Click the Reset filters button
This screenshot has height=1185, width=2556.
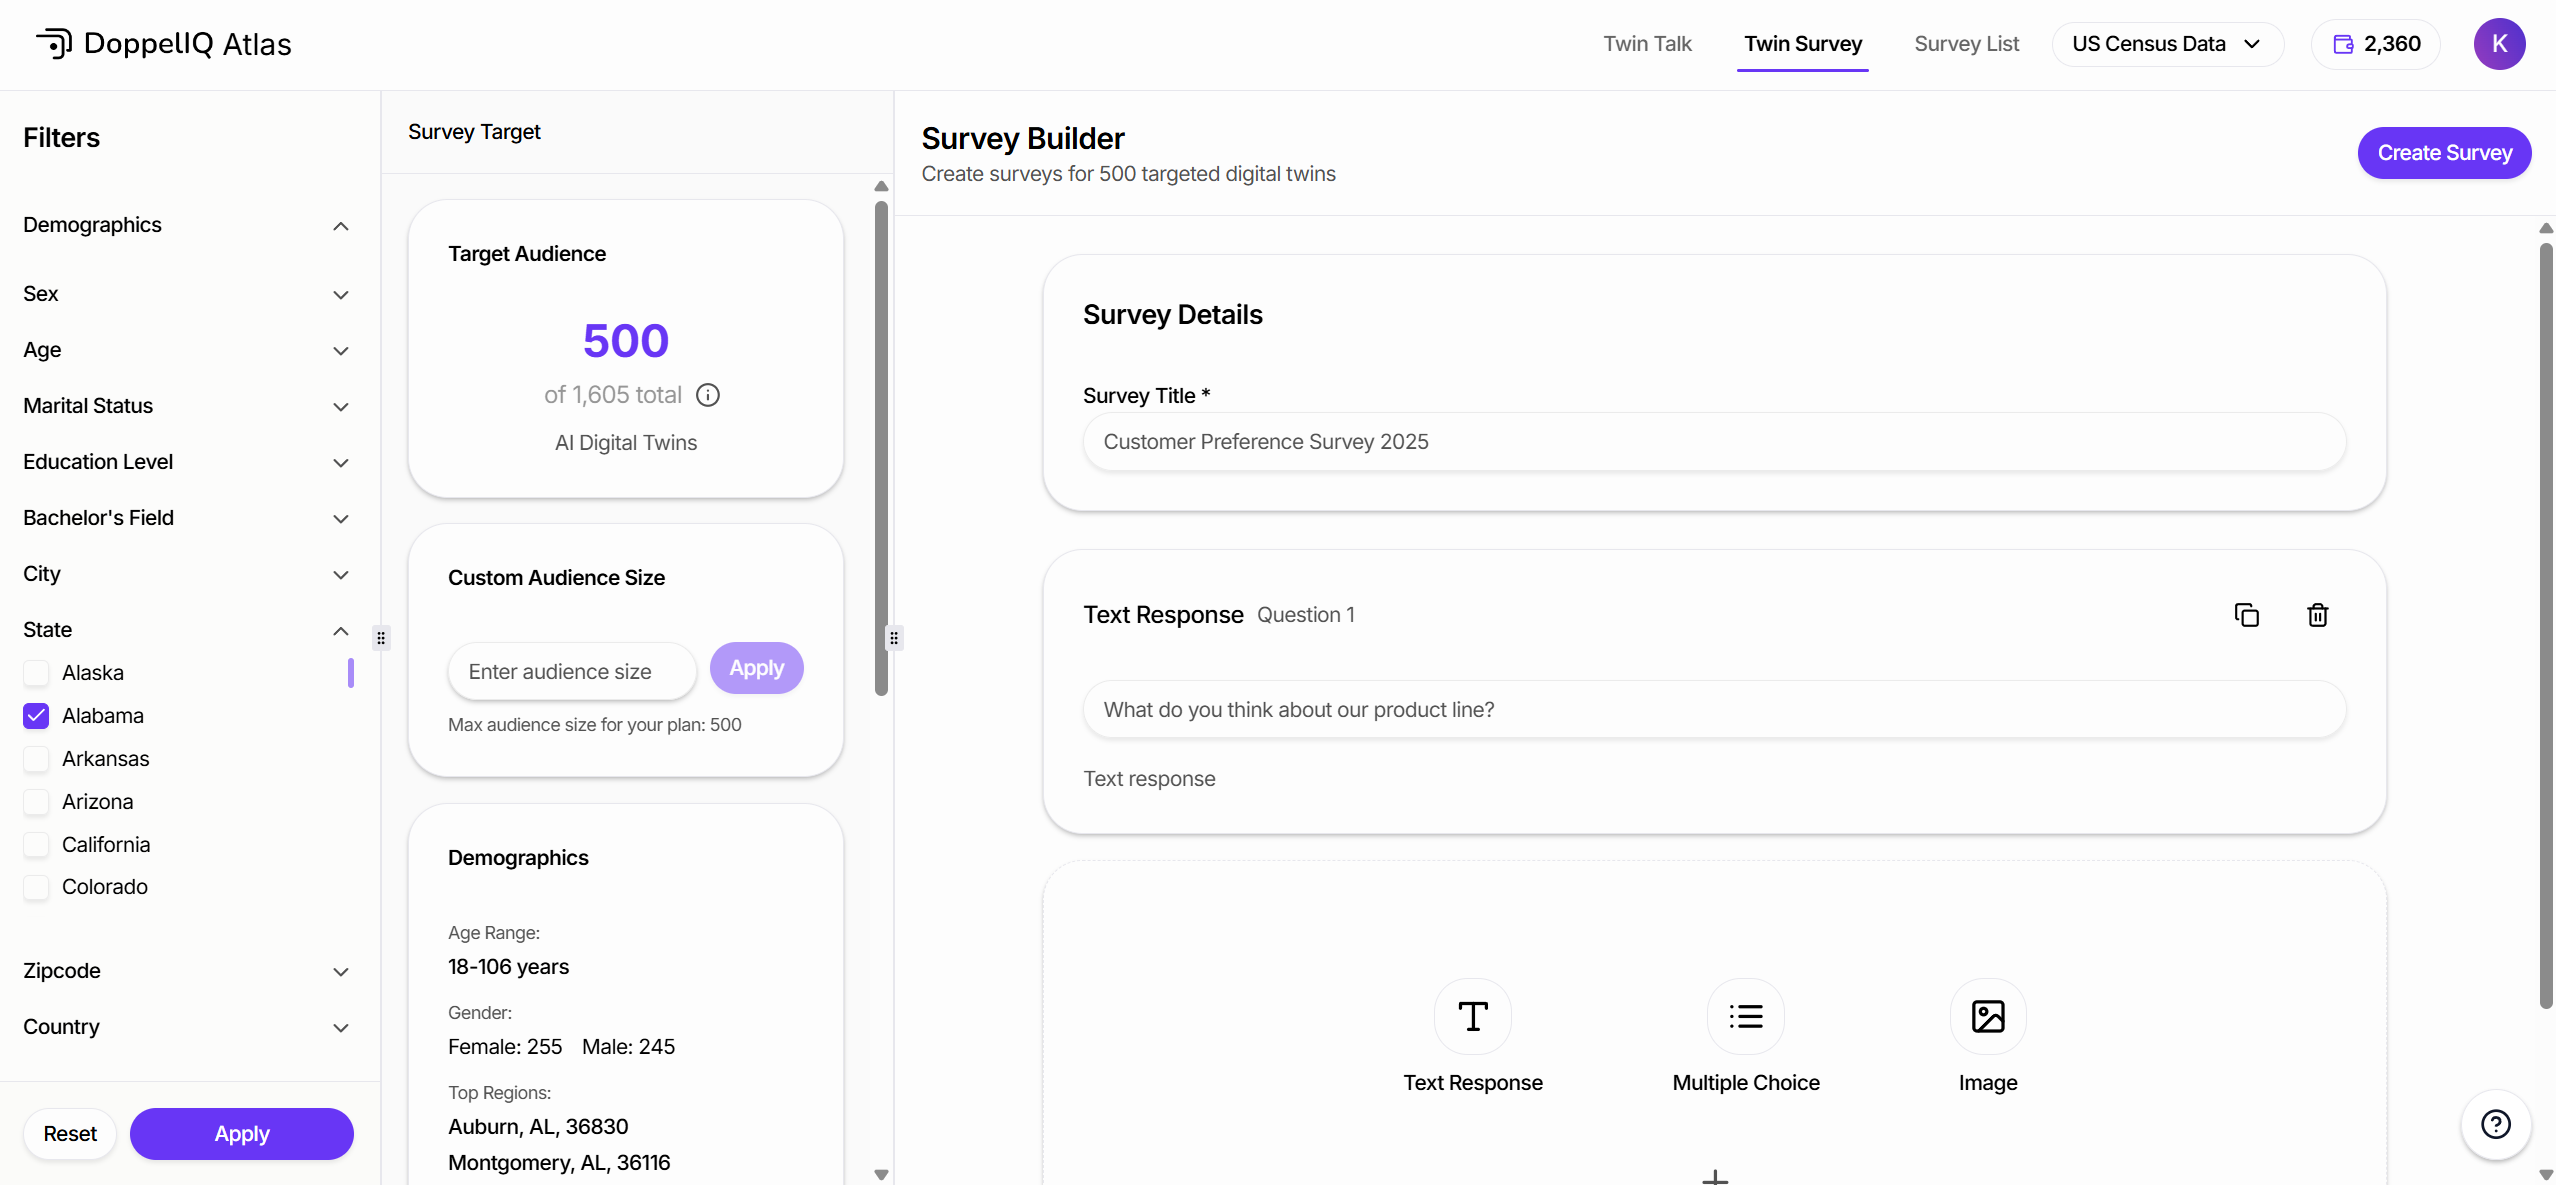click(70, 1134)
